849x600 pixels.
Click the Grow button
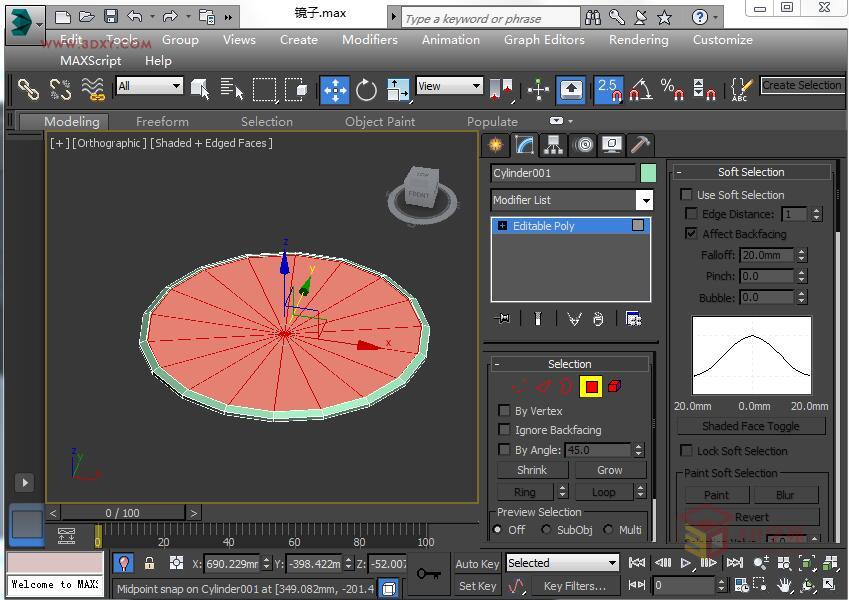tap(609, 469)
